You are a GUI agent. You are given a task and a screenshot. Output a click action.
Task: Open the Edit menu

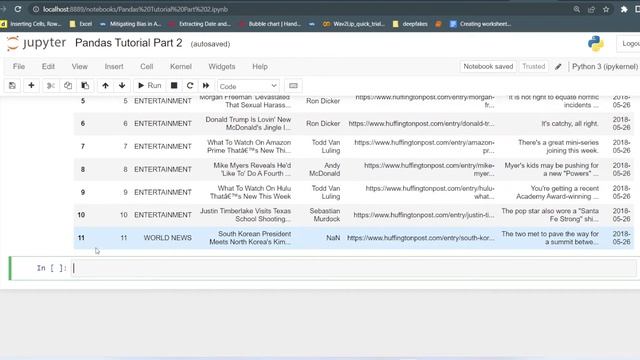coord(48,67)
